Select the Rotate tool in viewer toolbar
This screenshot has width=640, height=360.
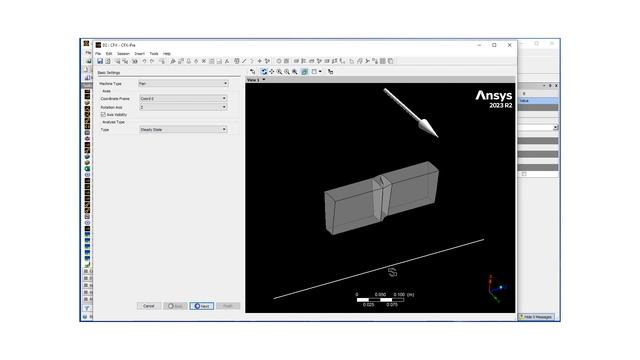[x=264, y=72]
